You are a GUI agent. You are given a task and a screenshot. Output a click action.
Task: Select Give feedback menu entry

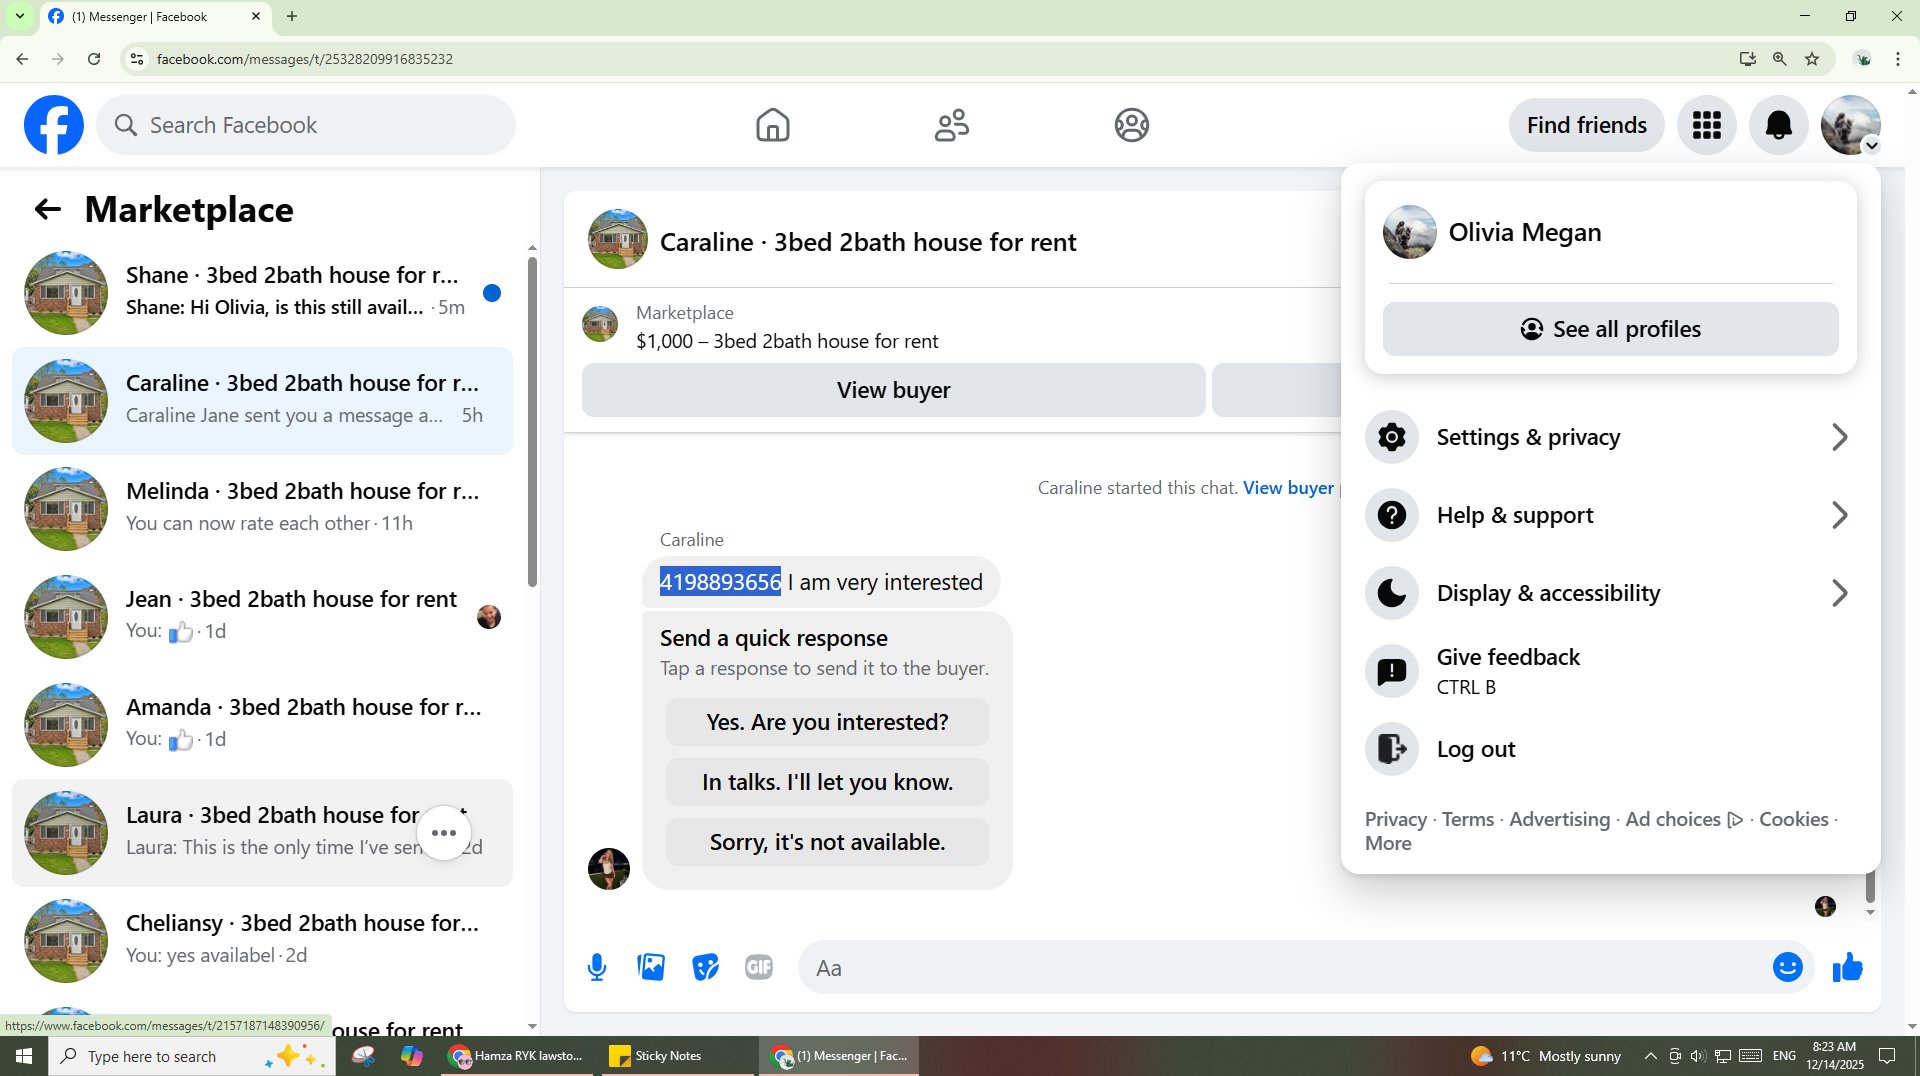point(1610,671)
